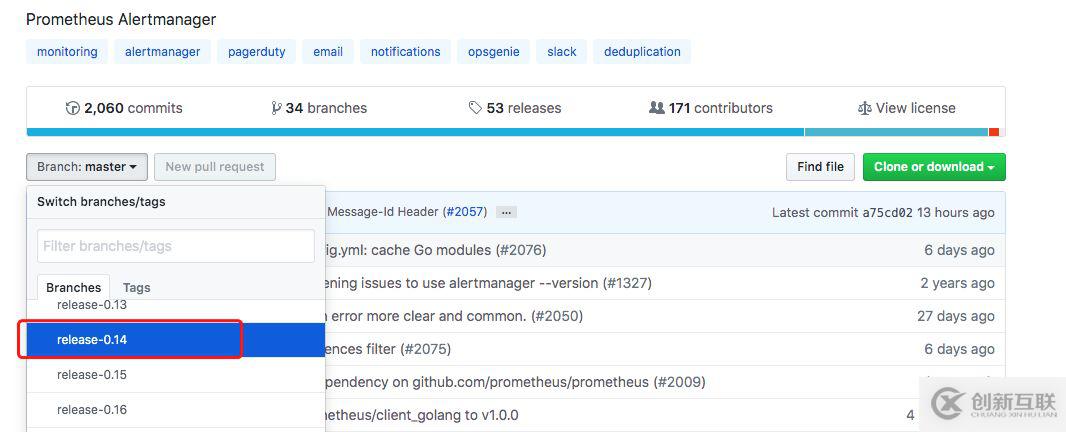Click the language breakdown color bar

(x=516, y=132)
